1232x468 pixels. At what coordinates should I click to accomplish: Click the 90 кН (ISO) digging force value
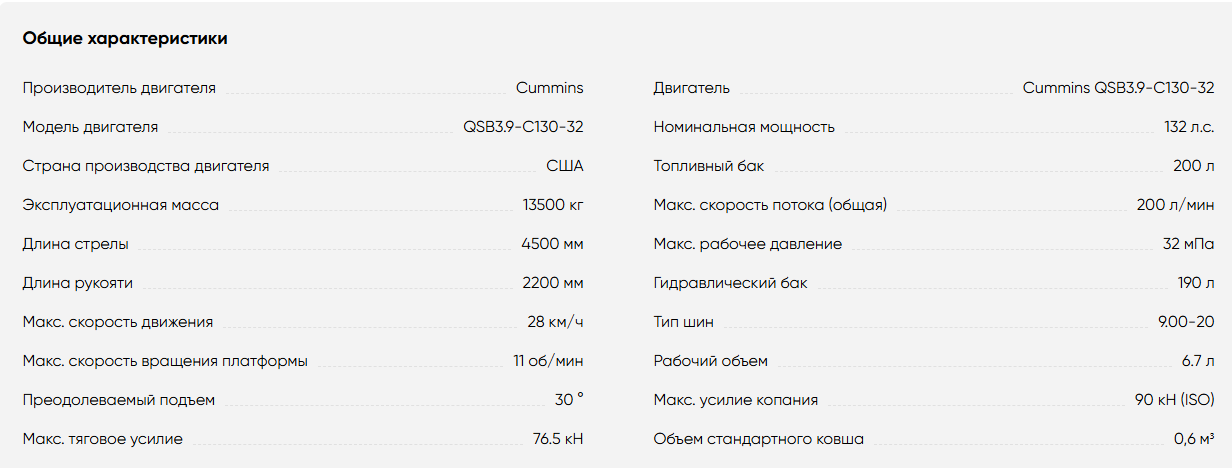(x=1175, y=400)
